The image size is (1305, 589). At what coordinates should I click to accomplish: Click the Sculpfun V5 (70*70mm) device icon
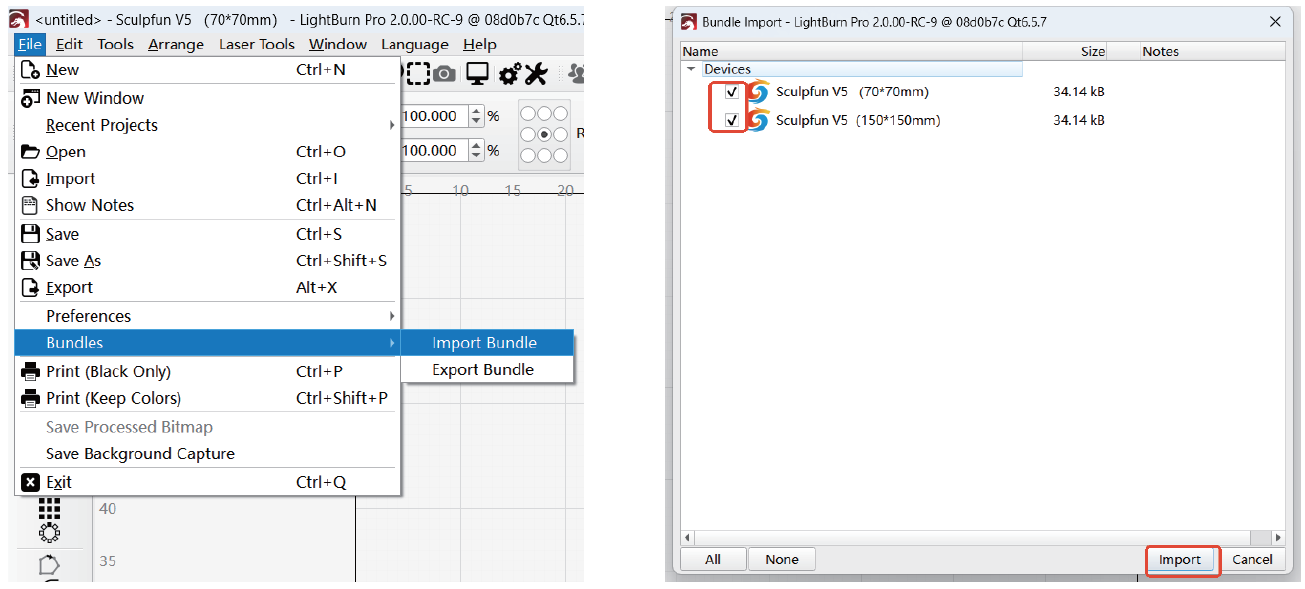[x=759, y=92]
